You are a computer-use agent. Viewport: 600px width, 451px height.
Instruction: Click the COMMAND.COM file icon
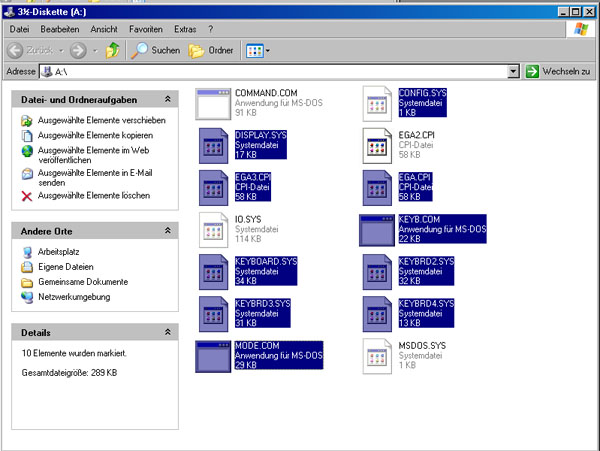point(213,104)
